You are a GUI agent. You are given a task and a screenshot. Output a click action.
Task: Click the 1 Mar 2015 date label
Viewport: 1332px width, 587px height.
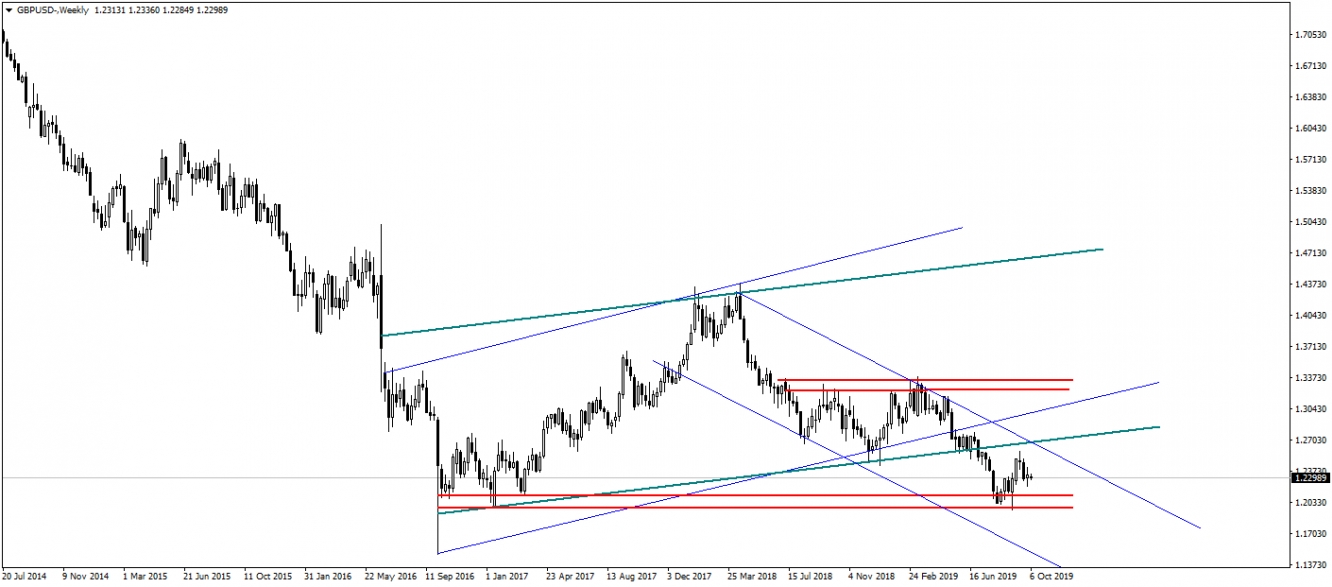click(x=146, y=577)
